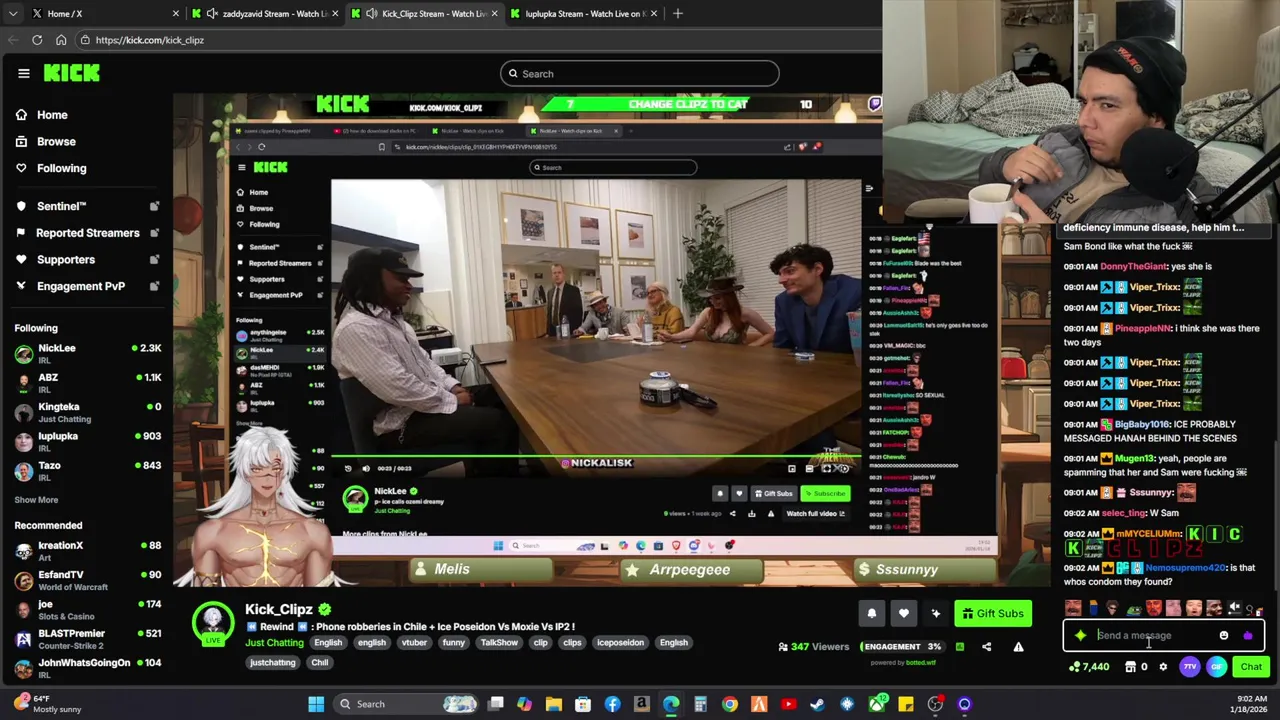The image size is (1280, 720).
Task: Open chat settings gear icon
Action: [x=1163, y=667]
